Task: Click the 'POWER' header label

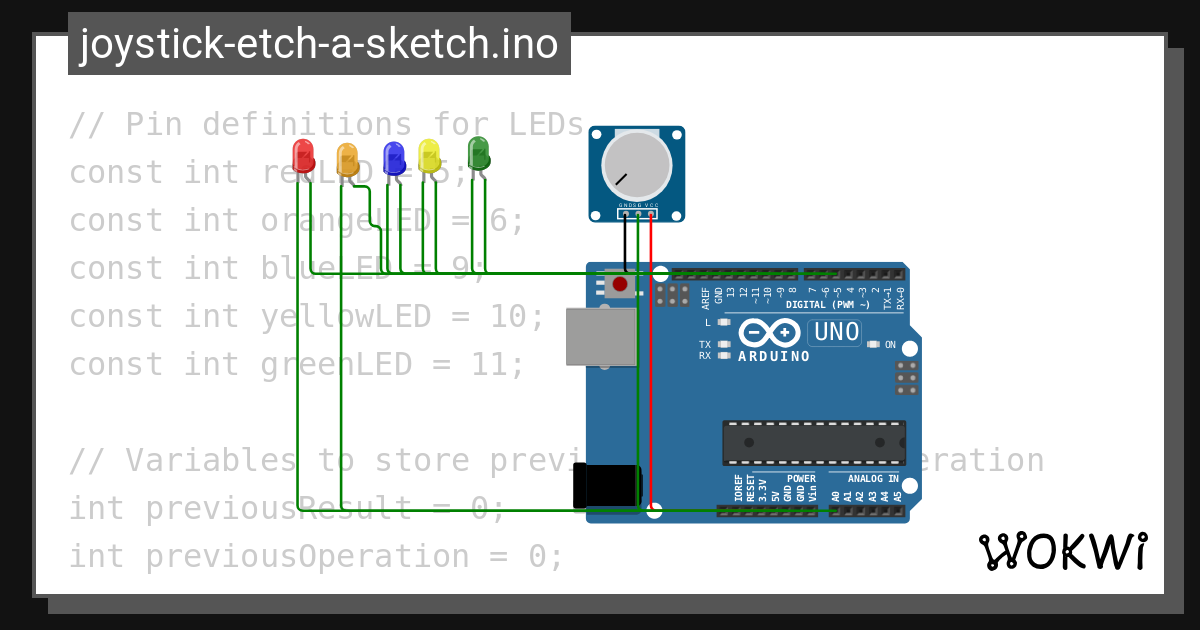Action: [x=801, y=478]
